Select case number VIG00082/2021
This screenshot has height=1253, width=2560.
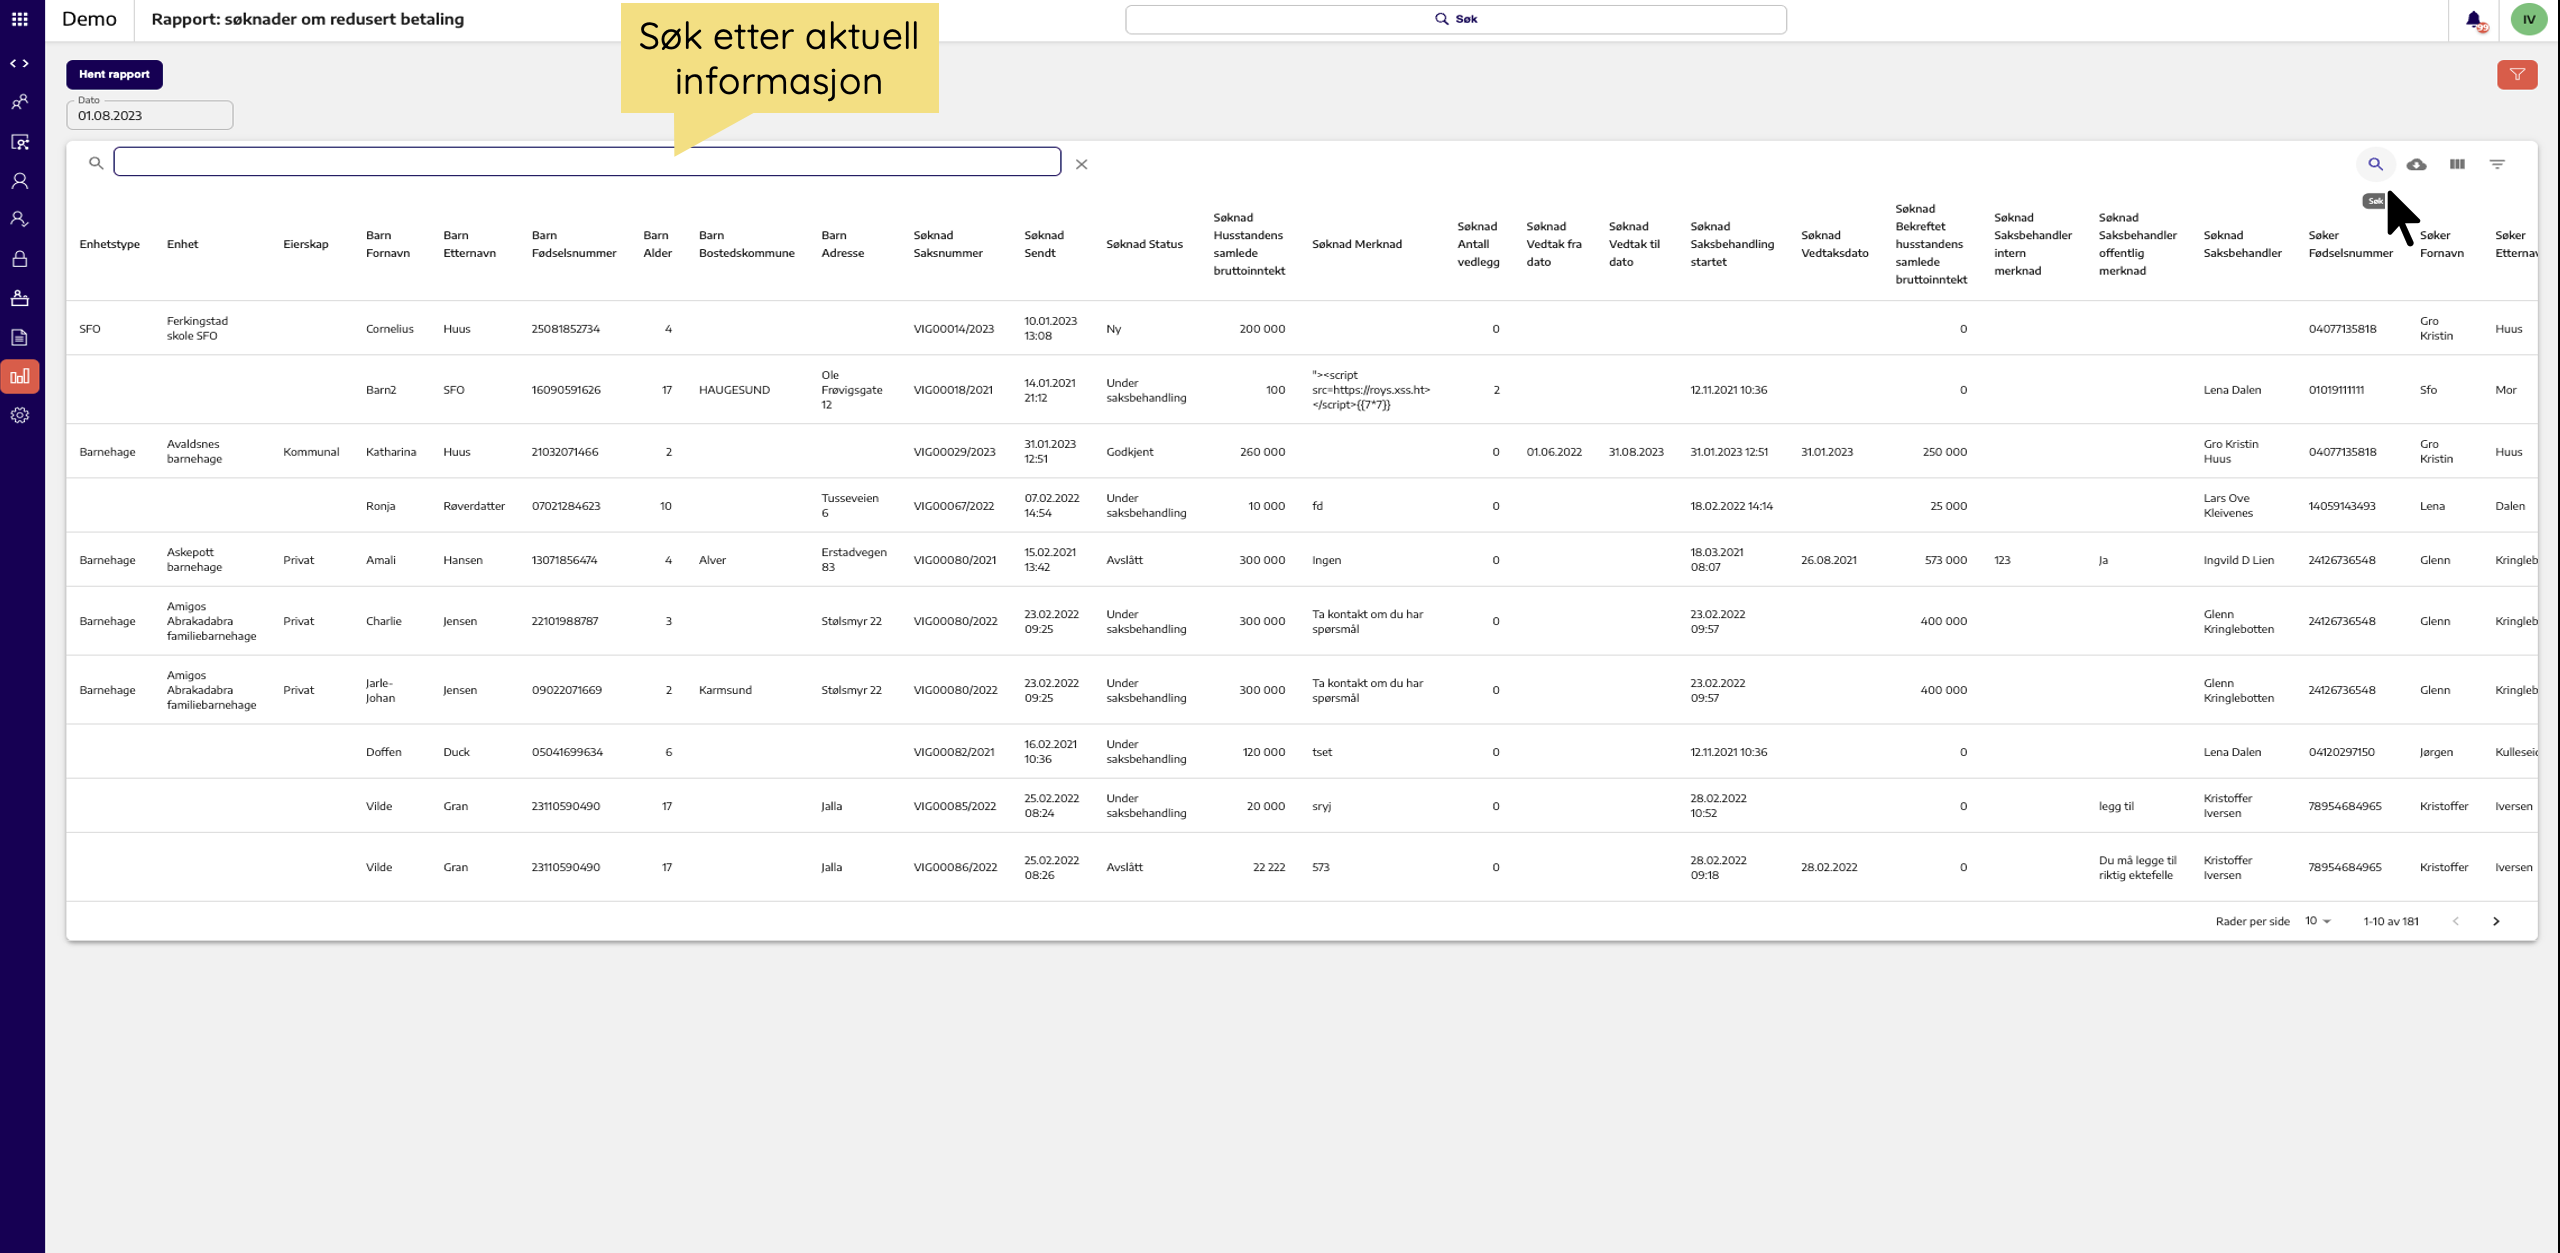coord(953,752)
